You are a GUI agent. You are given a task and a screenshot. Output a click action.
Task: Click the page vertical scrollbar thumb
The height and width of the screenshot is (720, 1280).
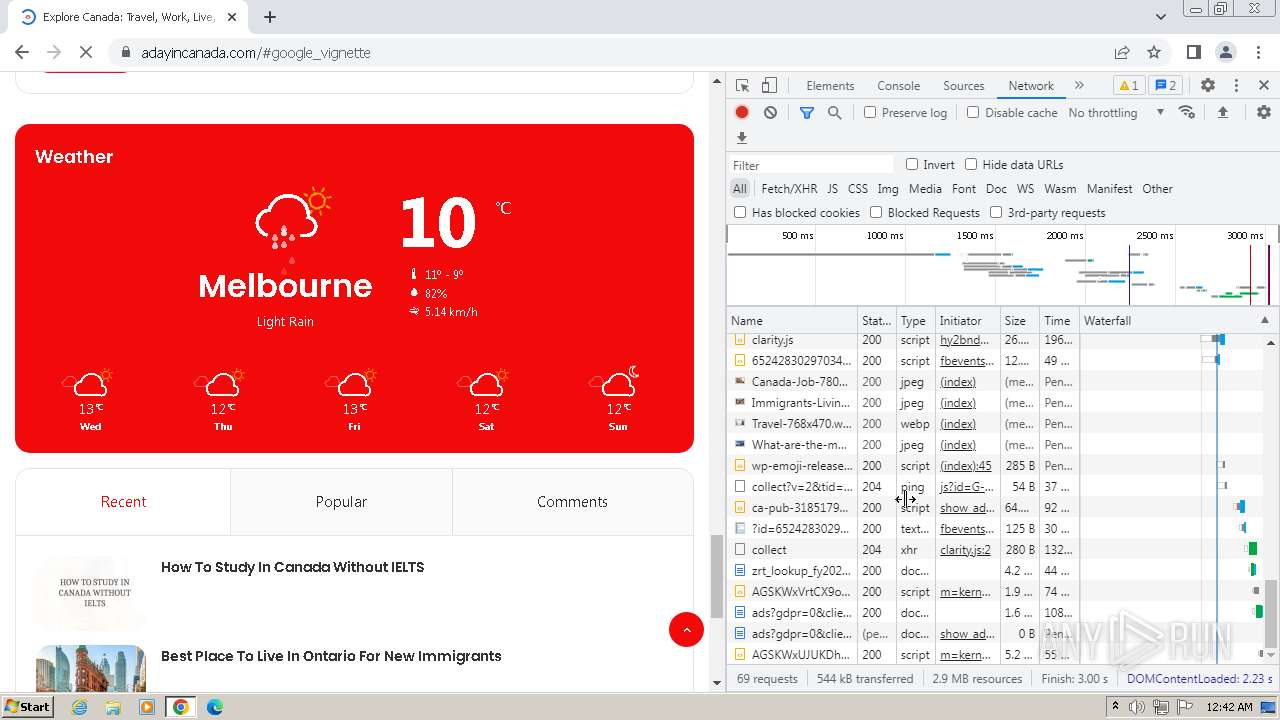716,575
